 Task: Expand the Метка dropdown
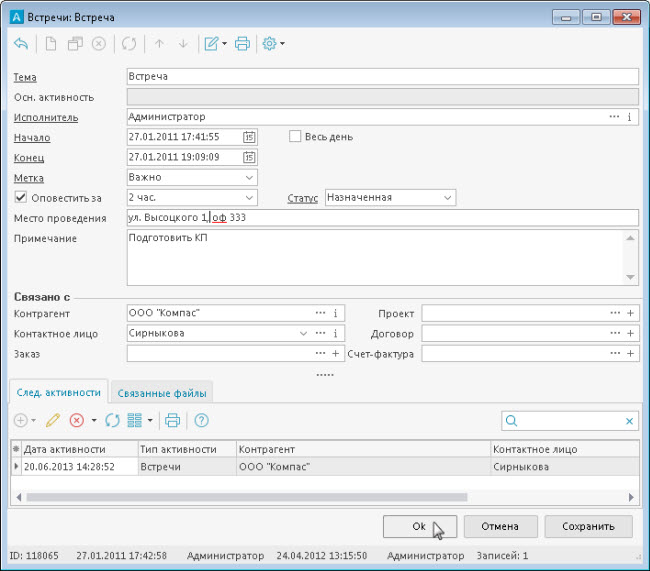coord(249,177)
